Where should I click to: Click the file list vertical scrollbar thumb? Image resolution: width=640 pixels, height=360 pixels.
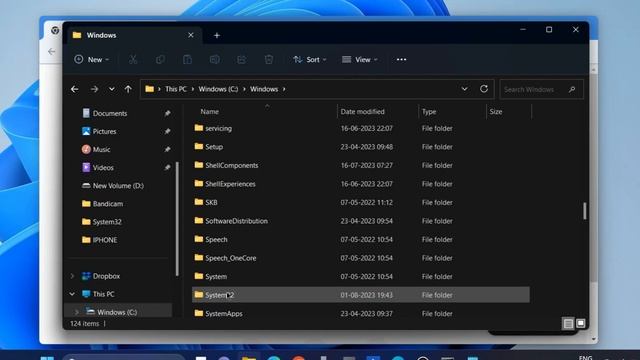tap(584, 211)
